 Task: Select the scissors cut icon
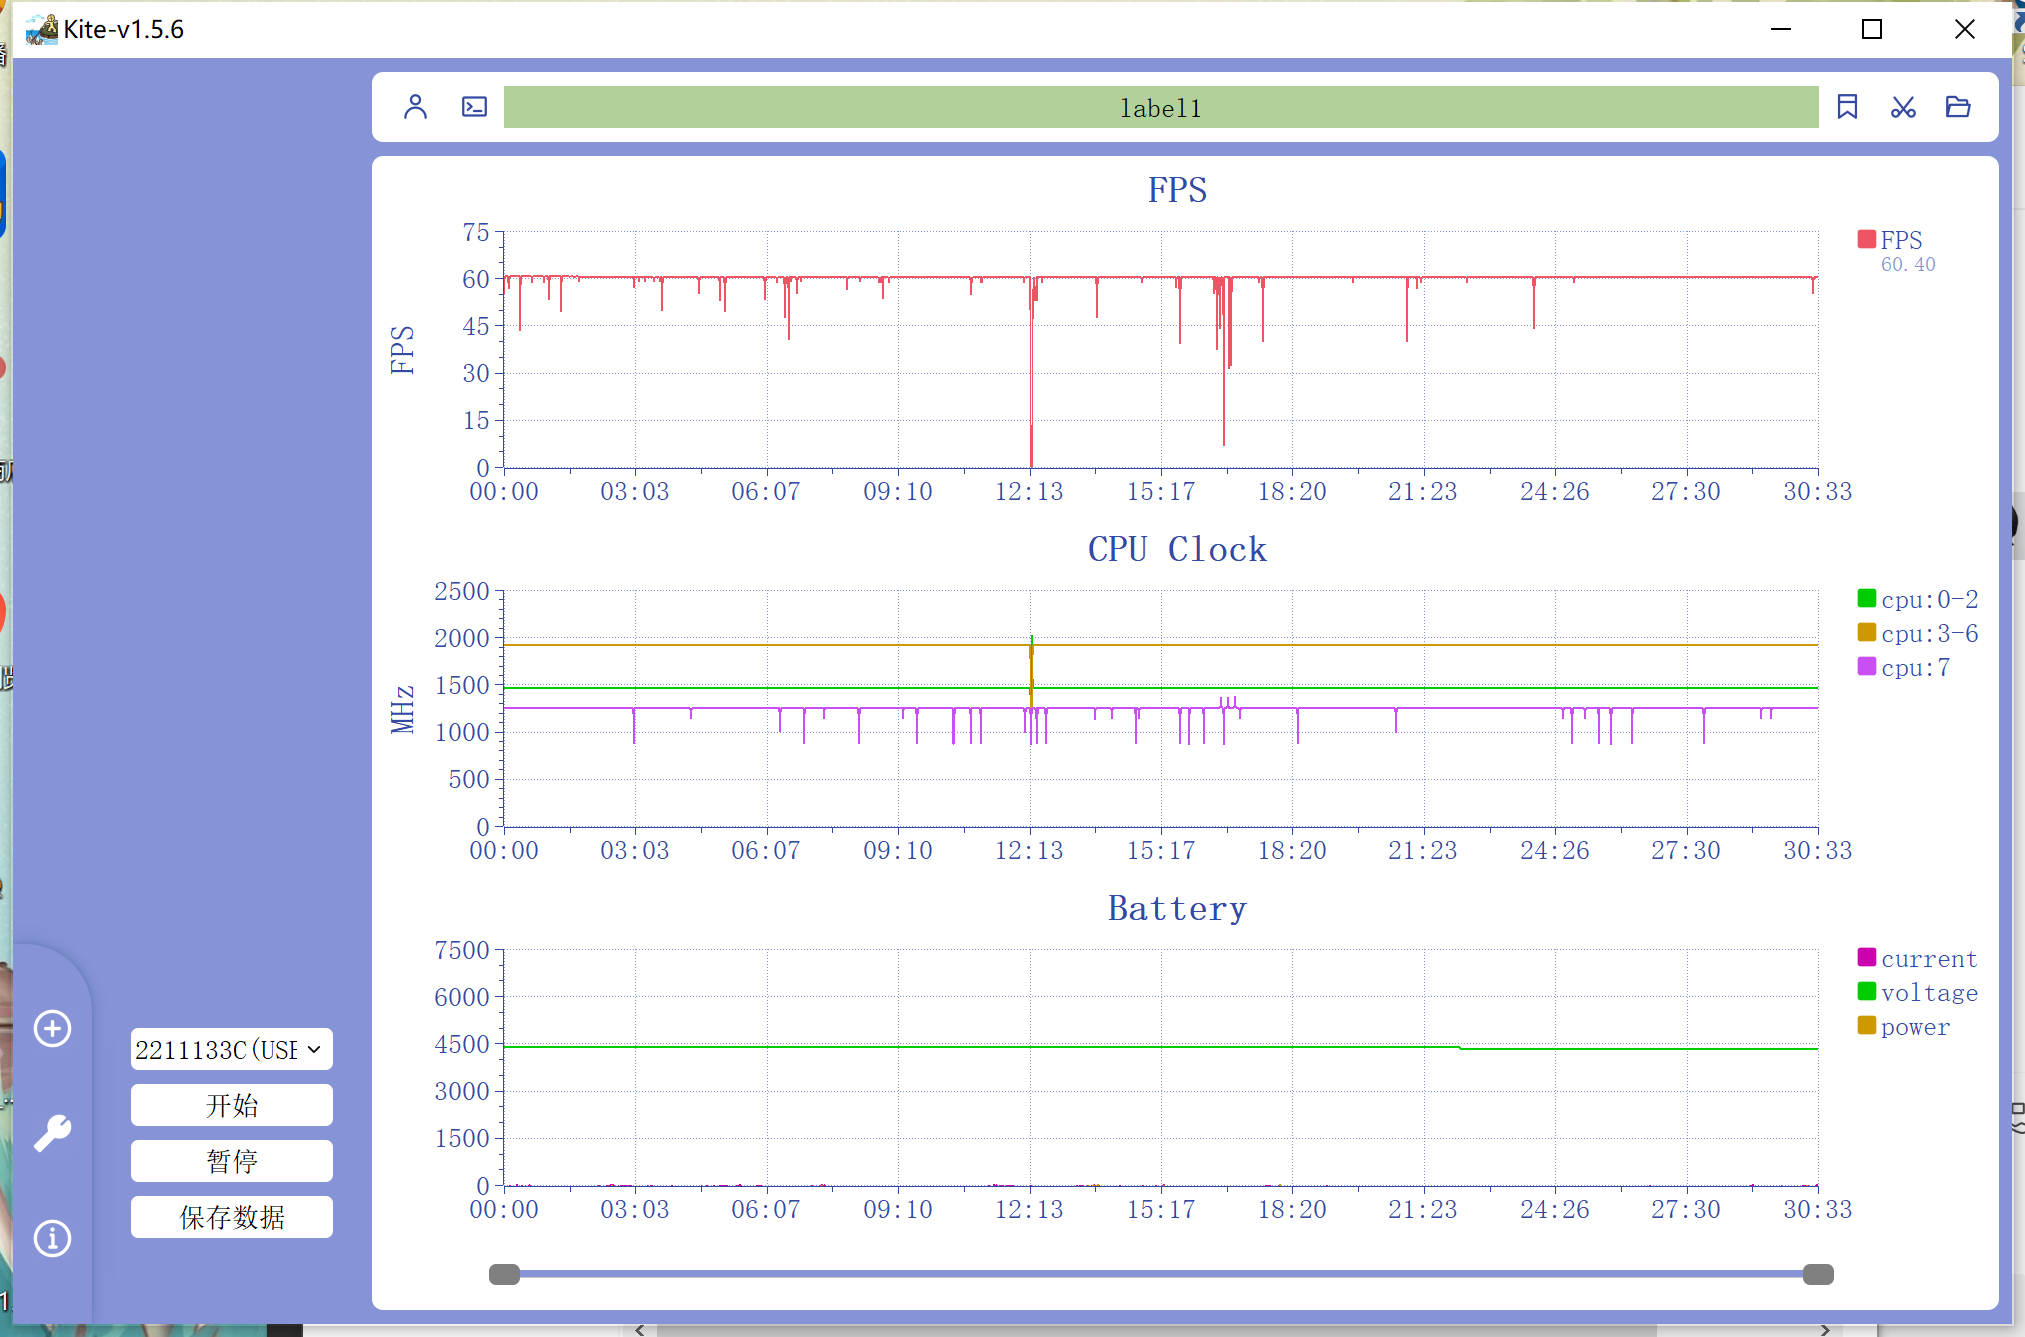[1903, 107]
